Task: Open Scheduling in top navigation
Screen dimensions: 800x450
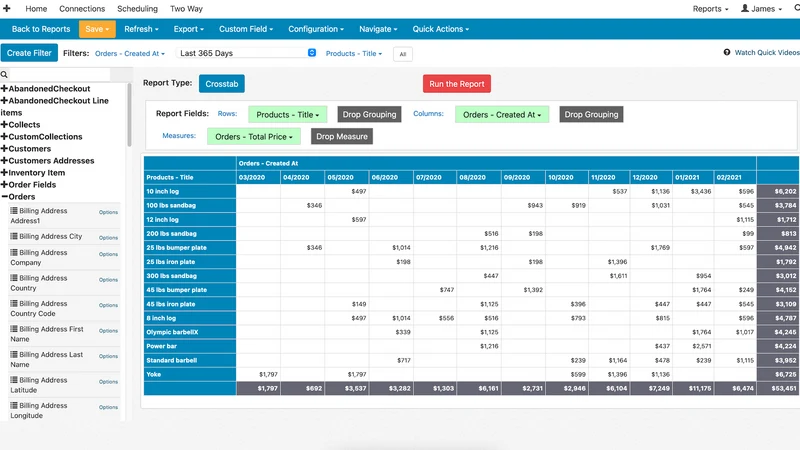Action: 137,9
